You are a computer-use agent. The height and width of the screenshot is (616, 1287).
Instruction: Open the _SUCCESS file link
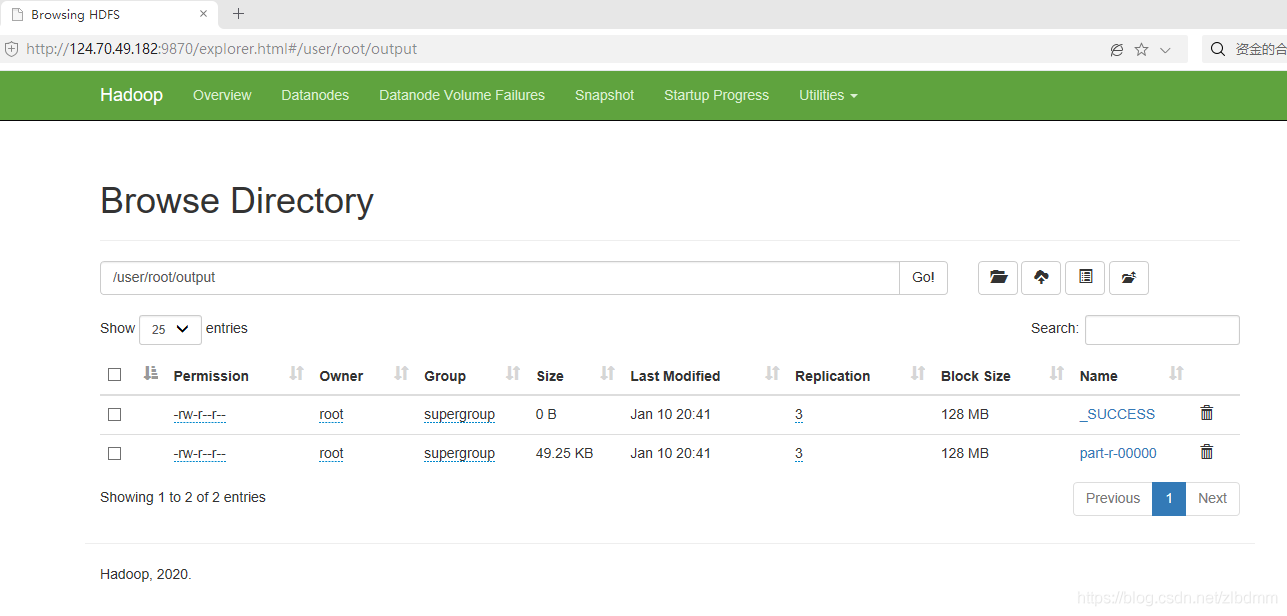pos(1117,414)
